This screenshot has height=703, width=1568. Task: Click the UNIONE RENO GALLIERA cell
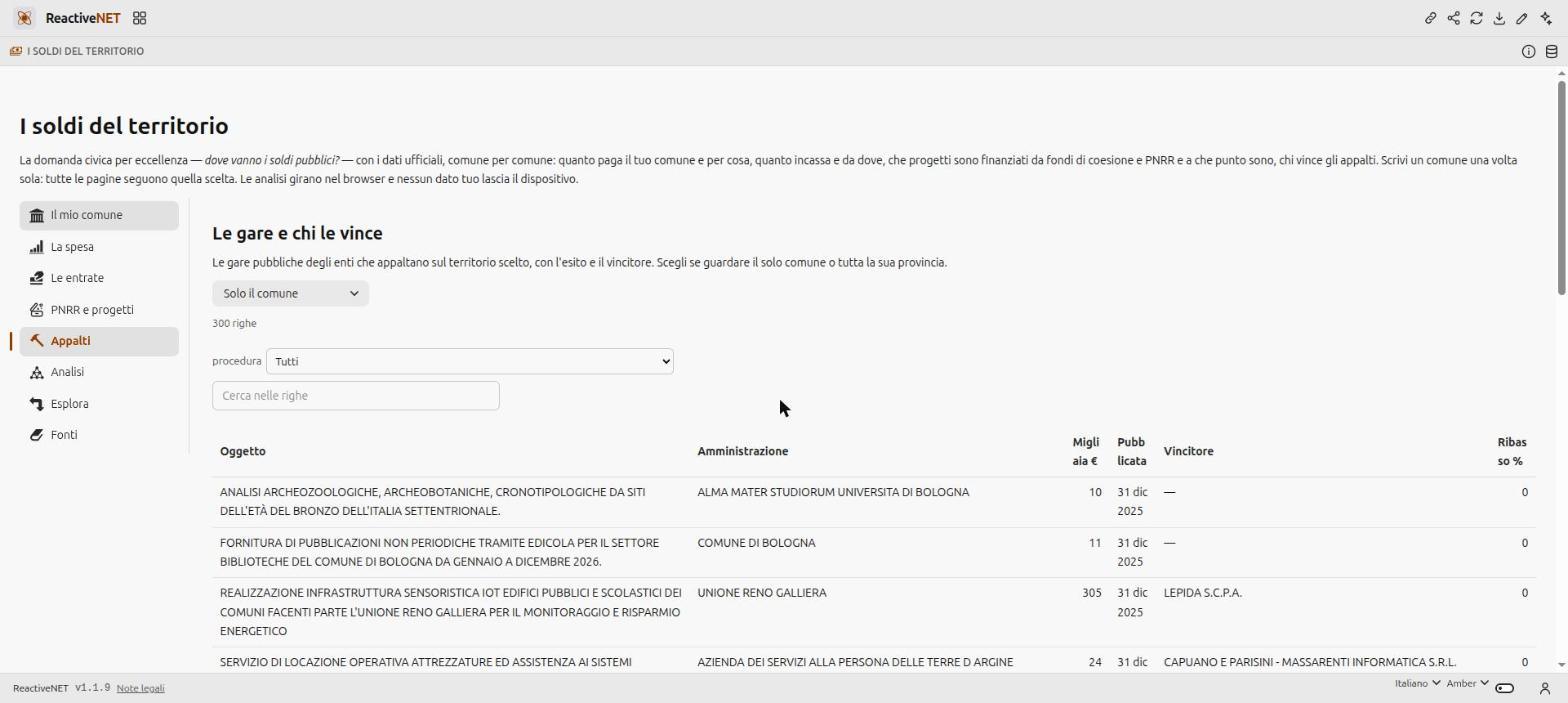click(x=762, y=593)
